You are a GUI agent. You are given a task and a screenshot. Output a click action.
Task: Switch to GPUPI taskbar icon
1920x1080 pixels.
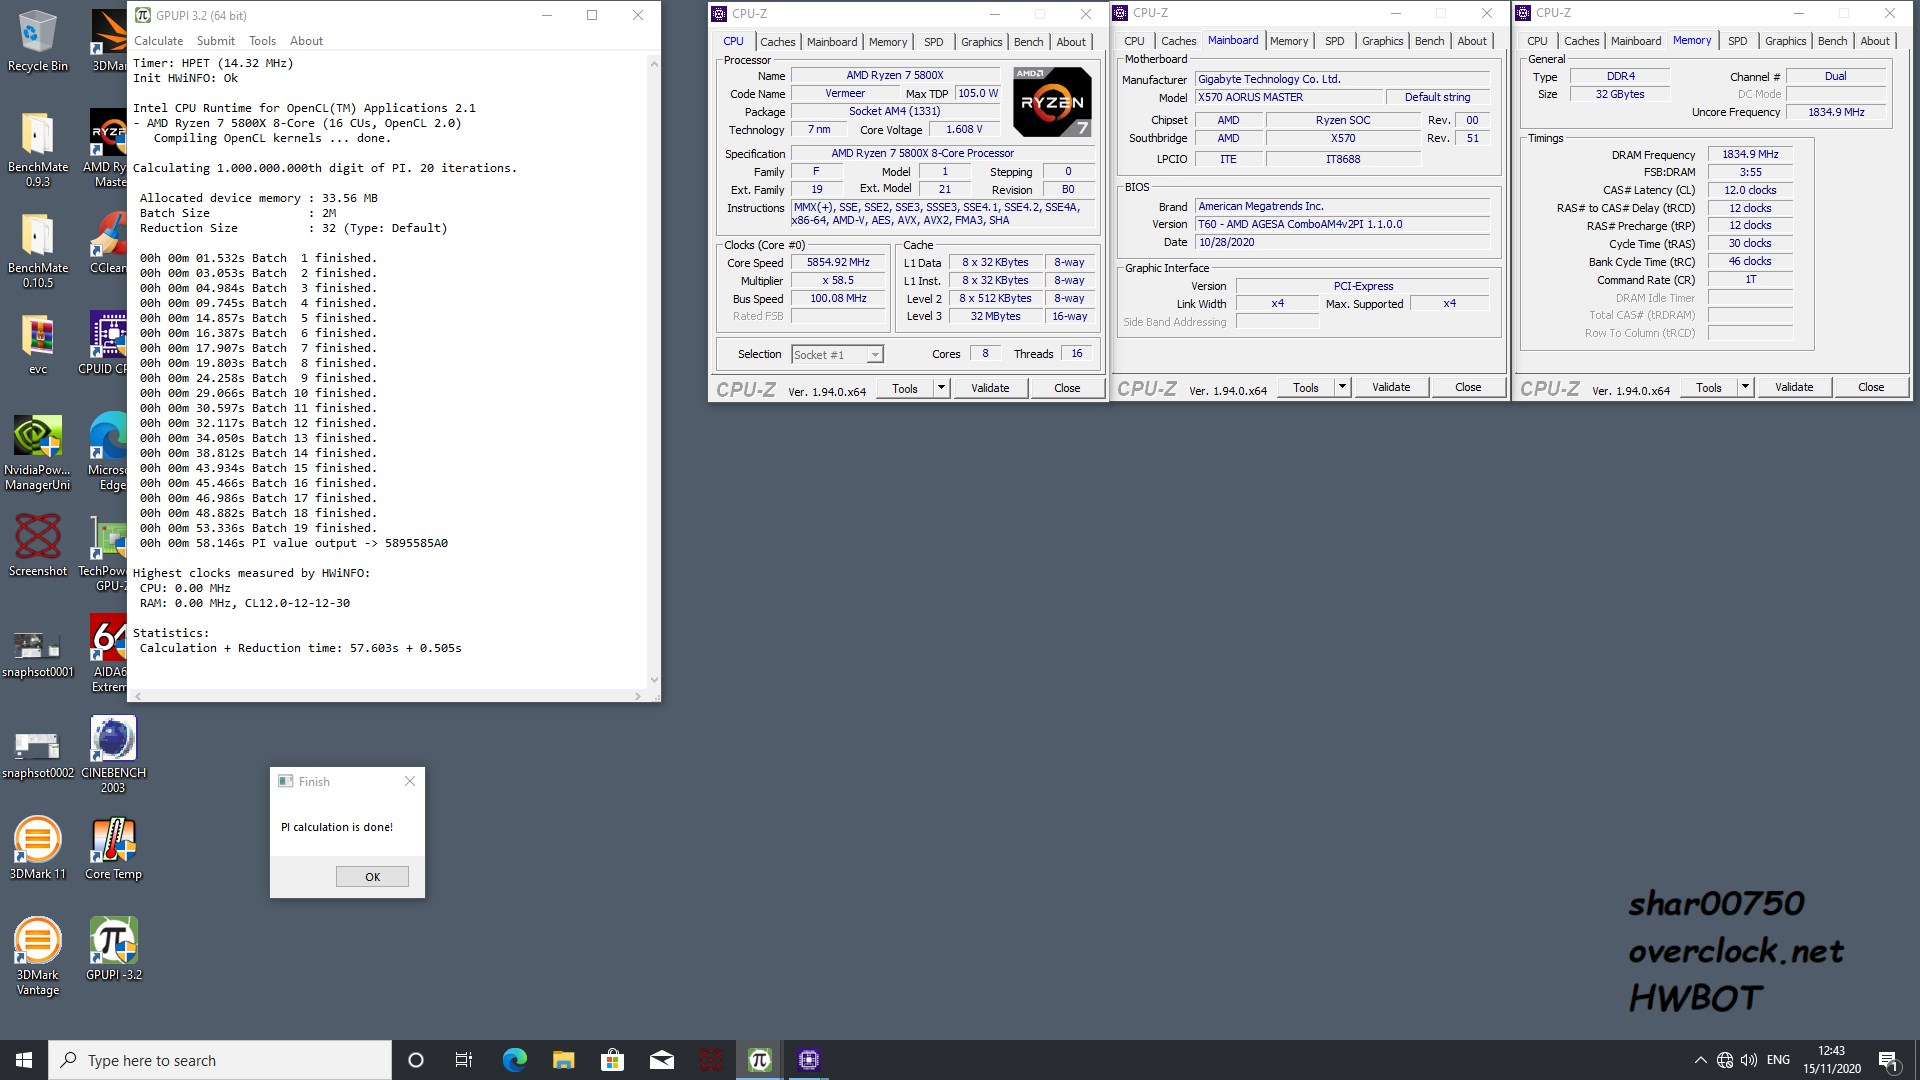click(x=760, y=1060)
